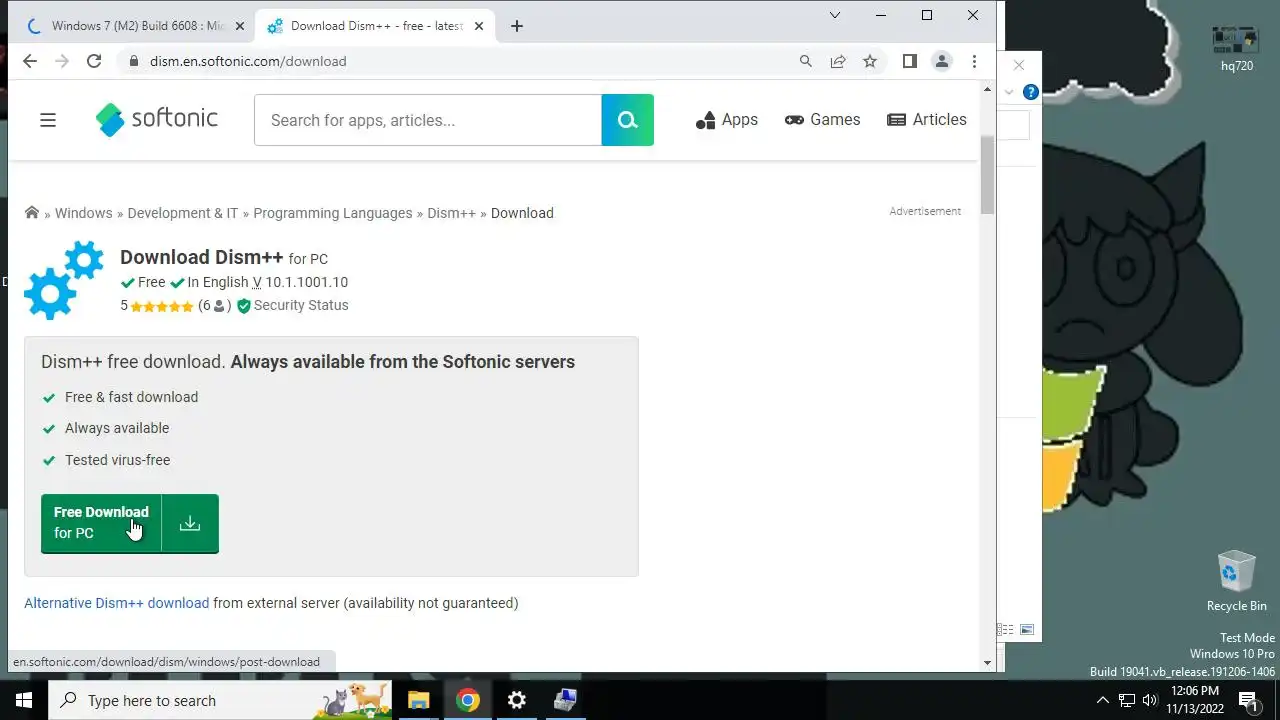Open Chrome profile avatar
Image resolution: width=1280 pixels, height=720 pixels.
point(942,61)
